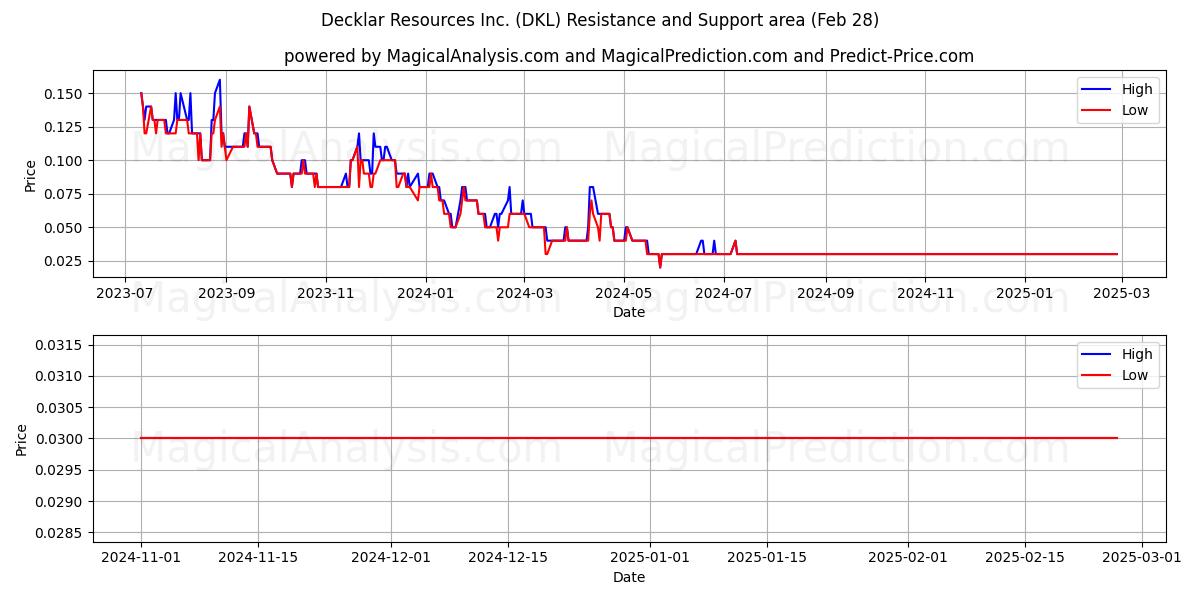Click the 'Date' label under top chart
Viewport: 1200px width, 600px height.
[x=629, y=312]
